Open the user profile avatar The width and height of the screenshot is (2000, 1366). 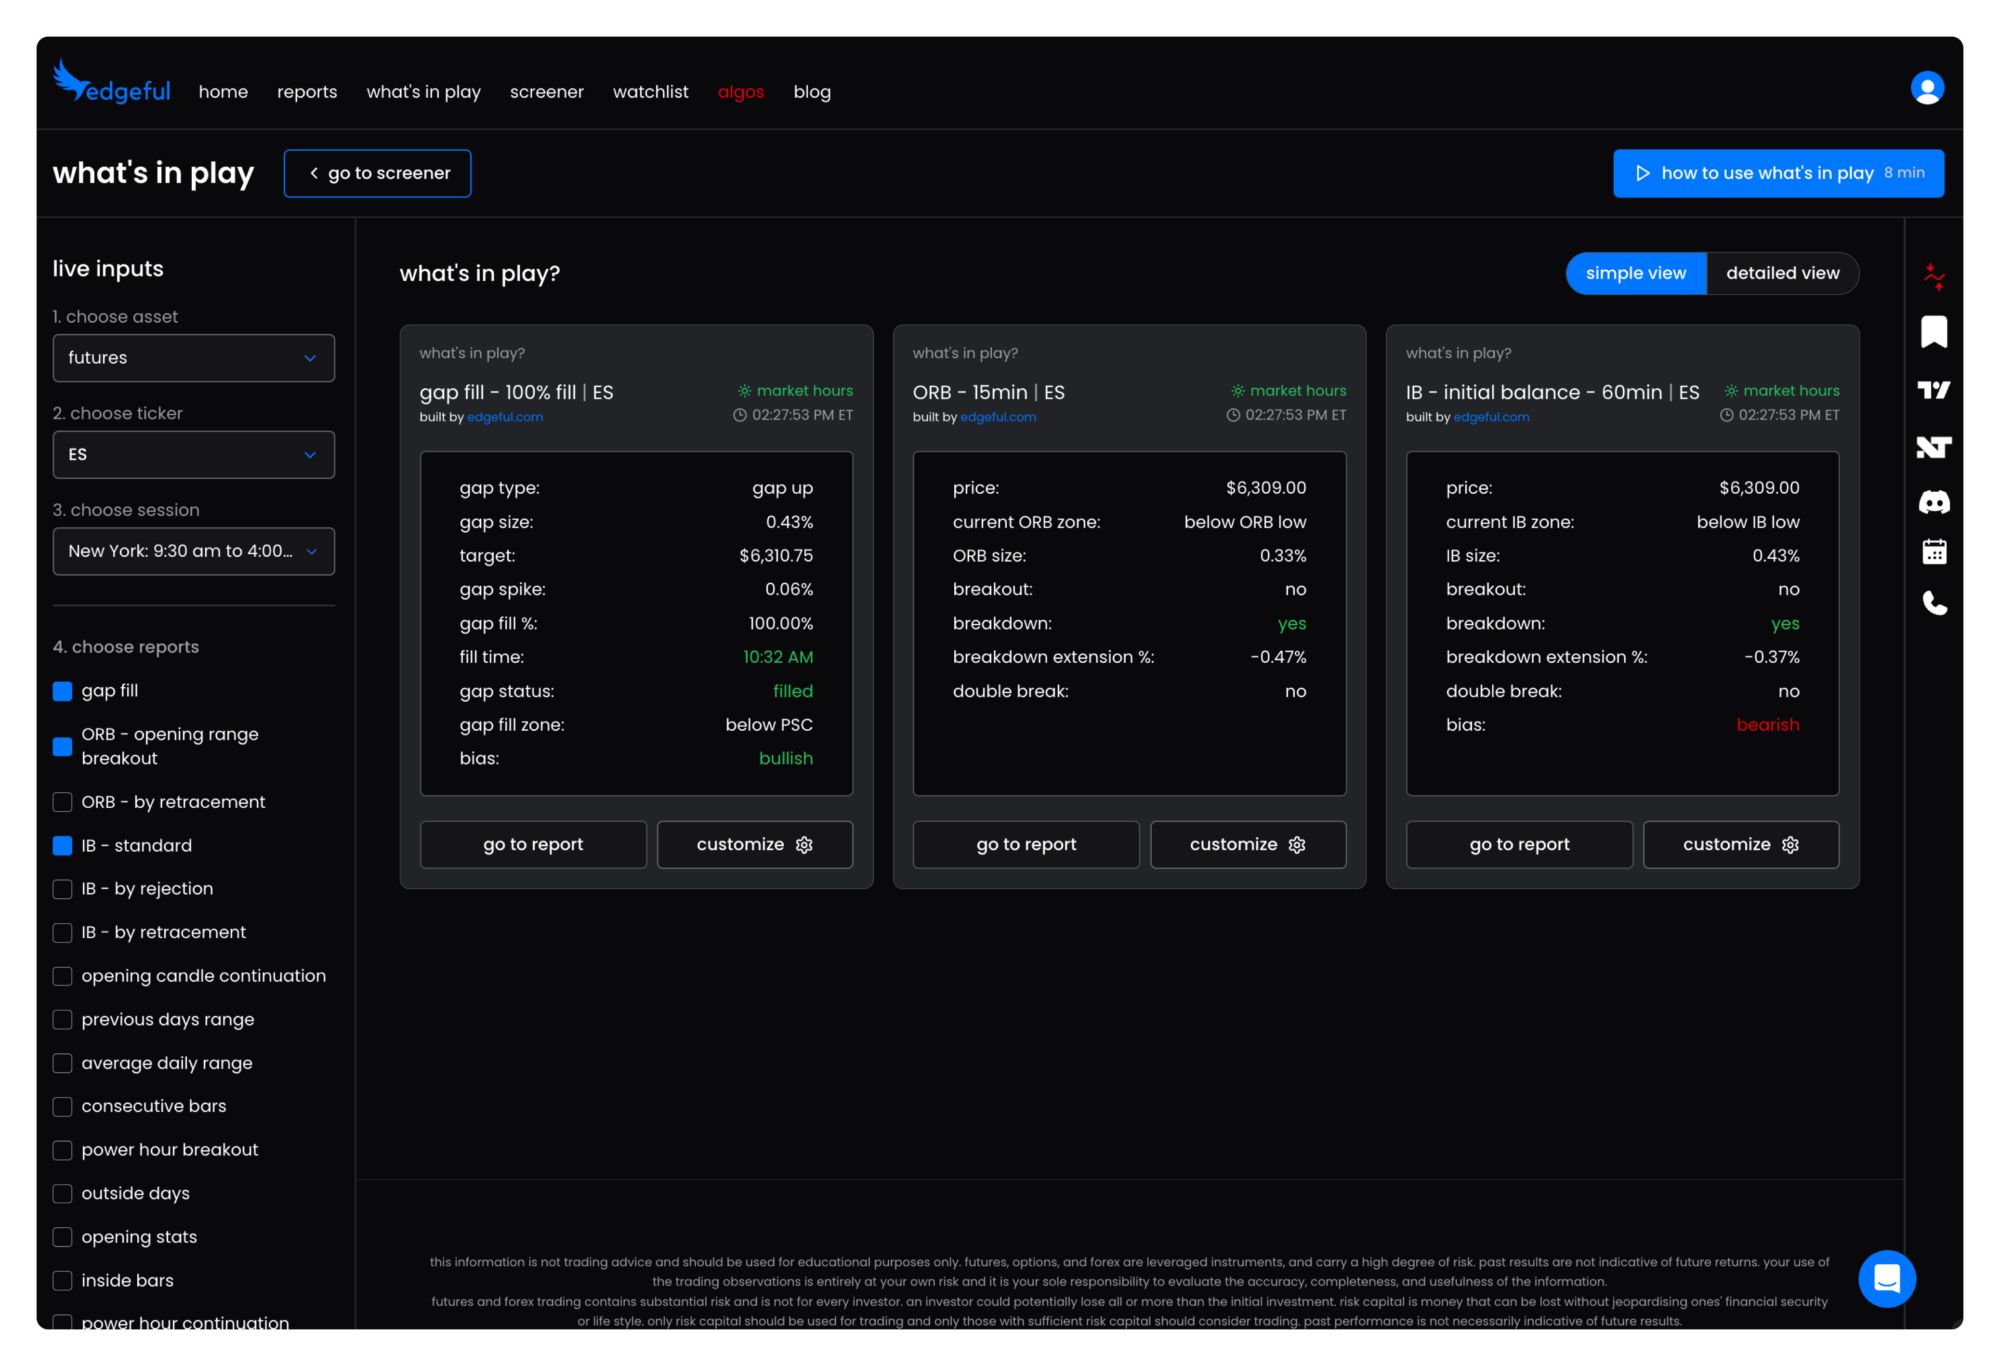1926,88
